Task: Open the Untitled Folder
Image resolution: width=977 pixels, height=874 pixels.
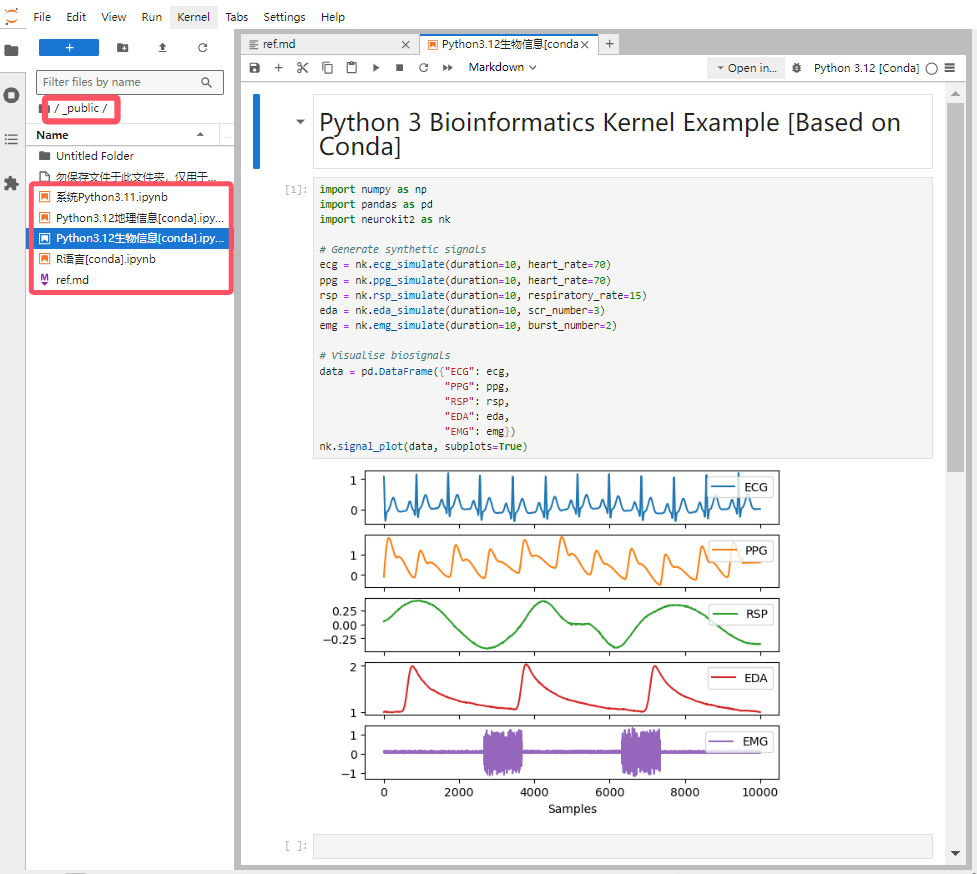Action: tap(130, 156)
